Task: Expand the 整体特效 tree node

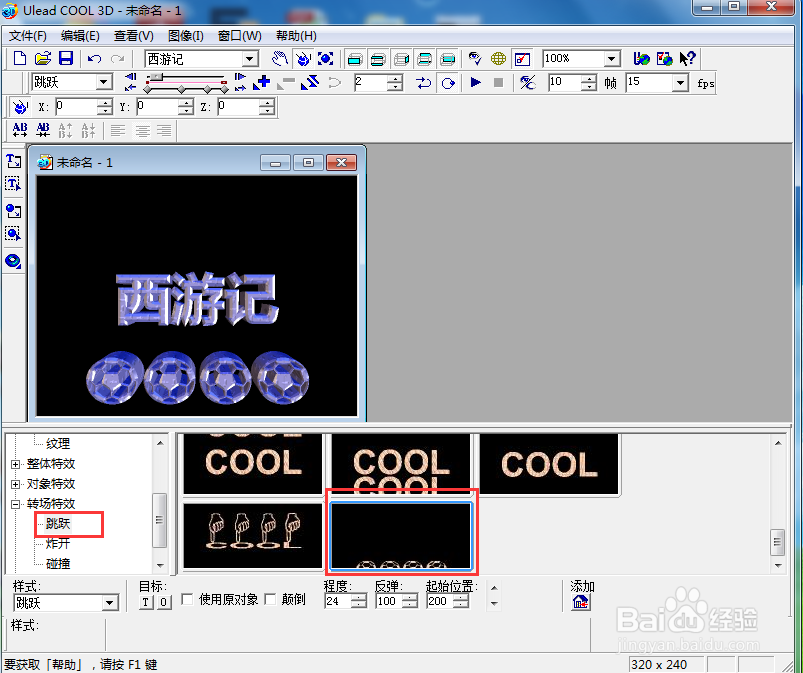Action: (x=15, y=464)
